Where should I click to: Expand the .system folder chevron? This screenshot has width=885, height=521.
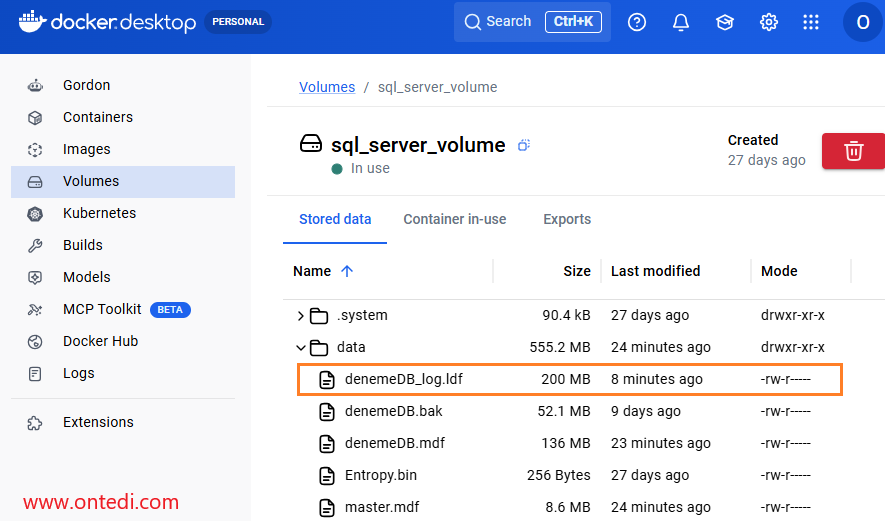tap(300, 316)
